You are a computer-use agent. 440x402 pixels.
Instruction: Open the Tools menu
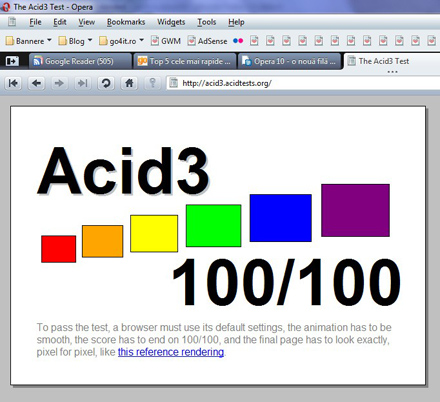pos(207,22)
